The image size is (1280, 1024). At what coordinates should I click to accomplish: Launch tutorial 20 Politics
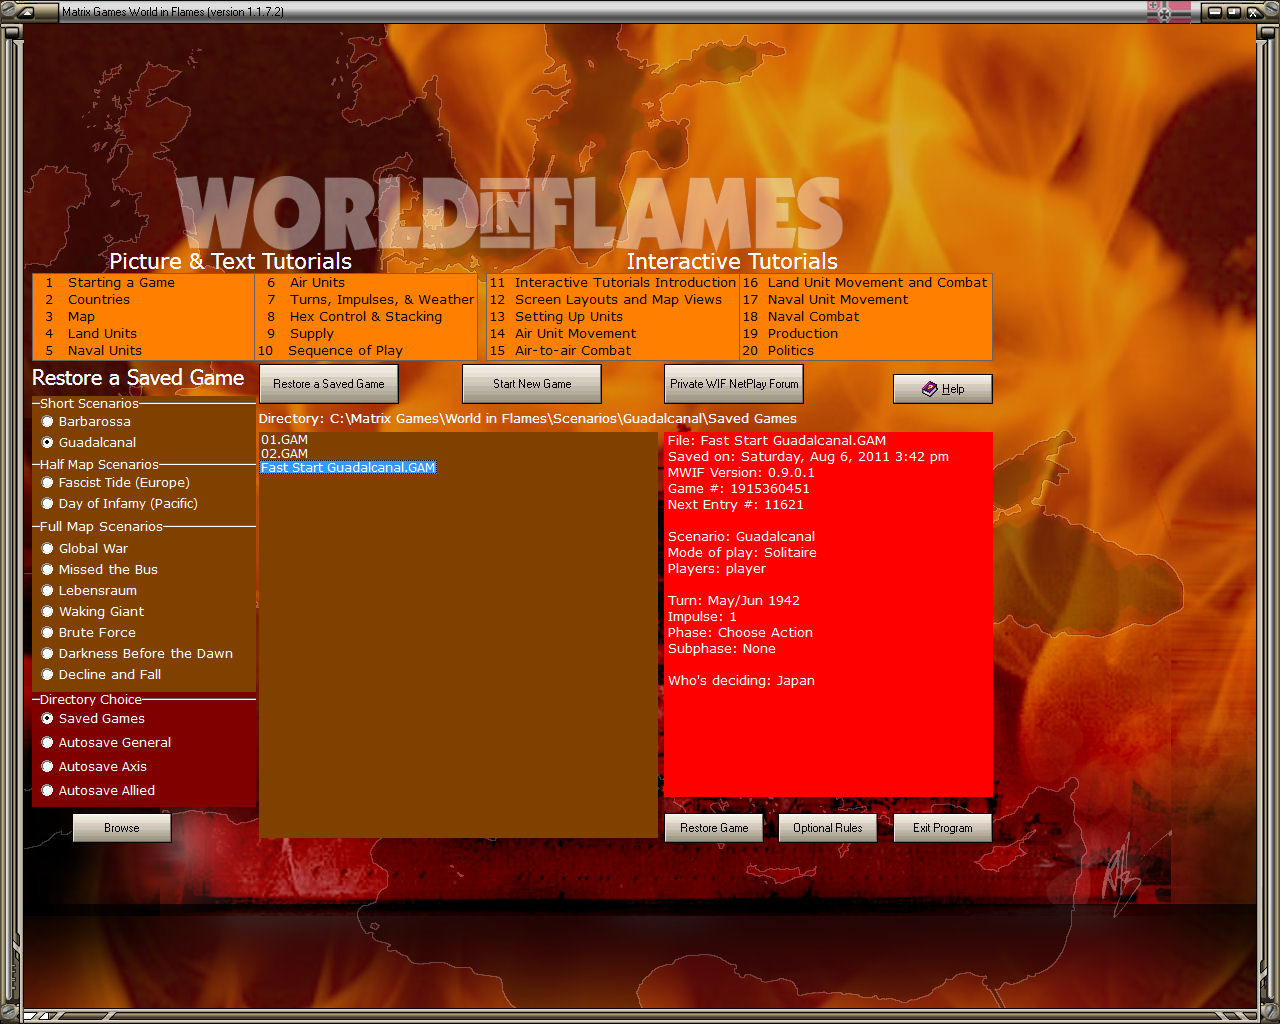tap(778, 351)
